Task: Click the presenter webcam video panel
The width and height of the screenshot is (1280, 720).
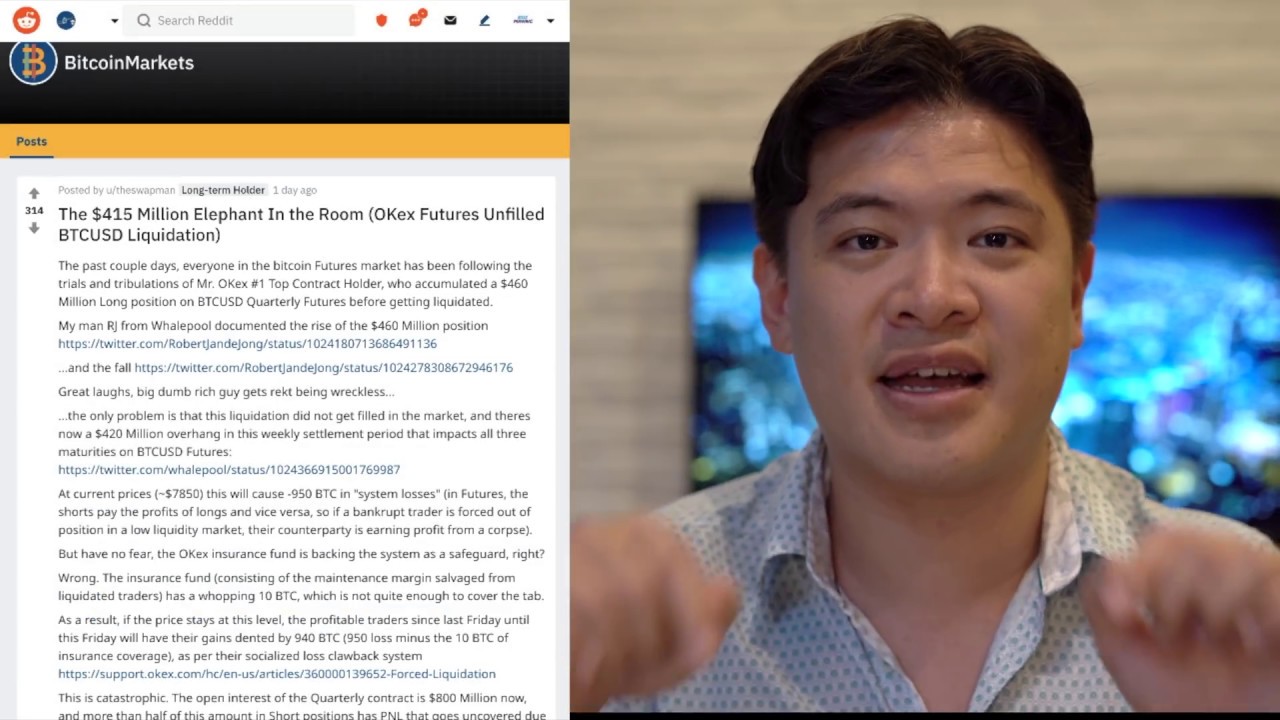Action: 925,356
